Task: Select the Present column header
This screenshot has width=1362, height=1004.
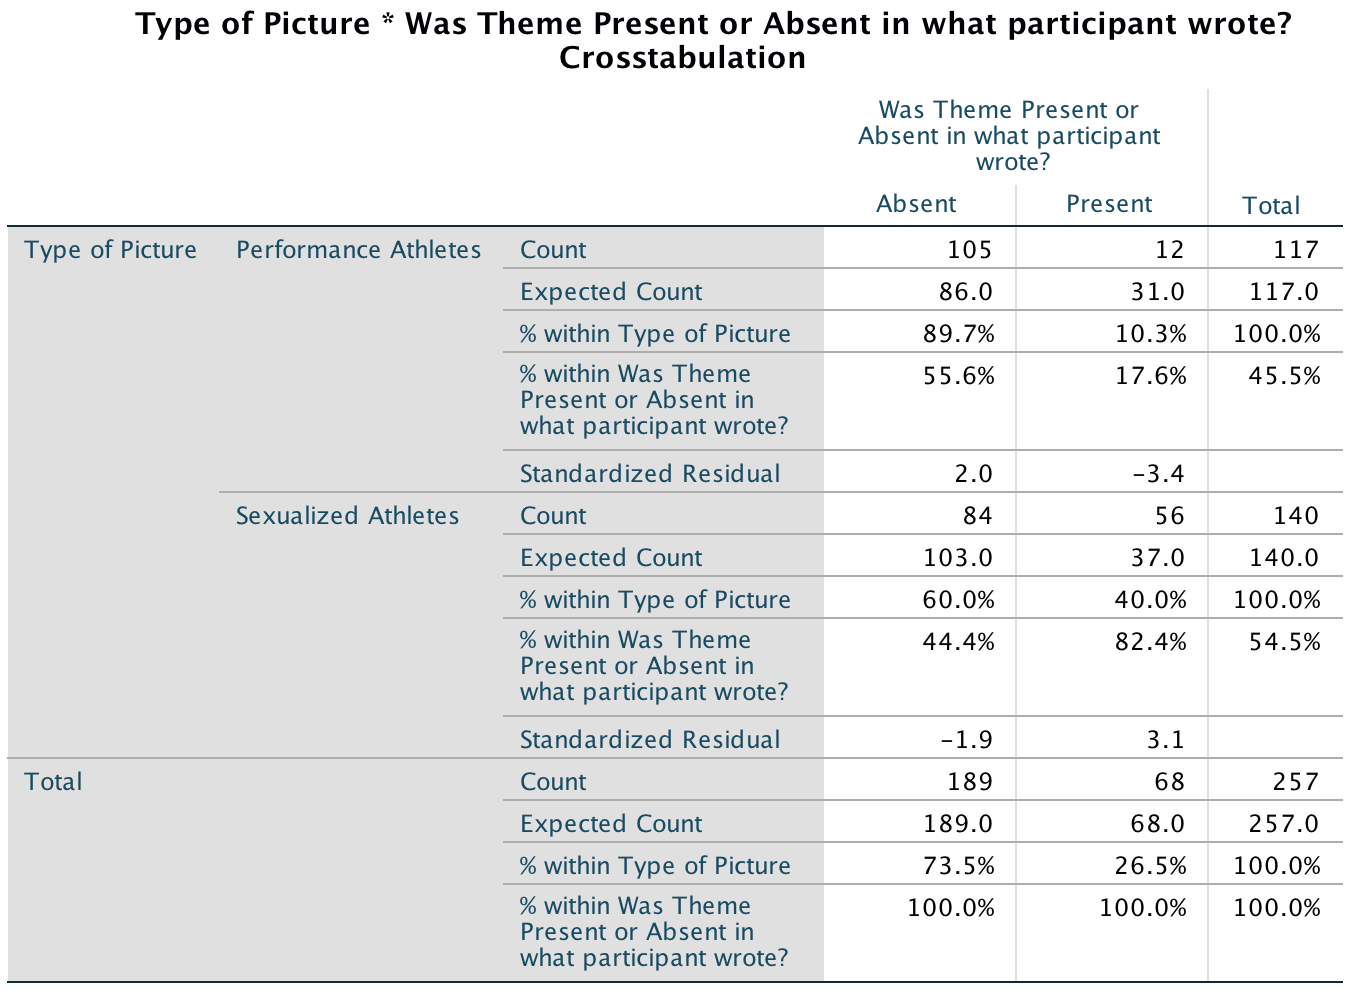Action: (1109, 204)
